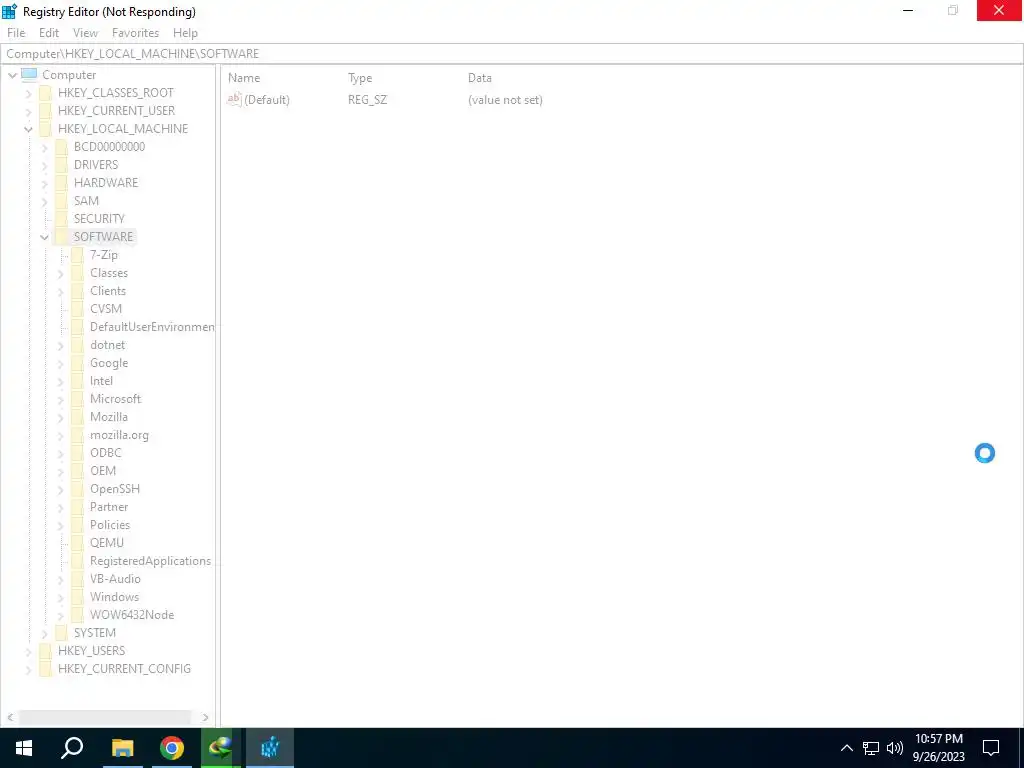Expand the Classes key chevron
The height and width of the screenshot is (768, 1024).
pyautogui.click(x=61, y=273)
